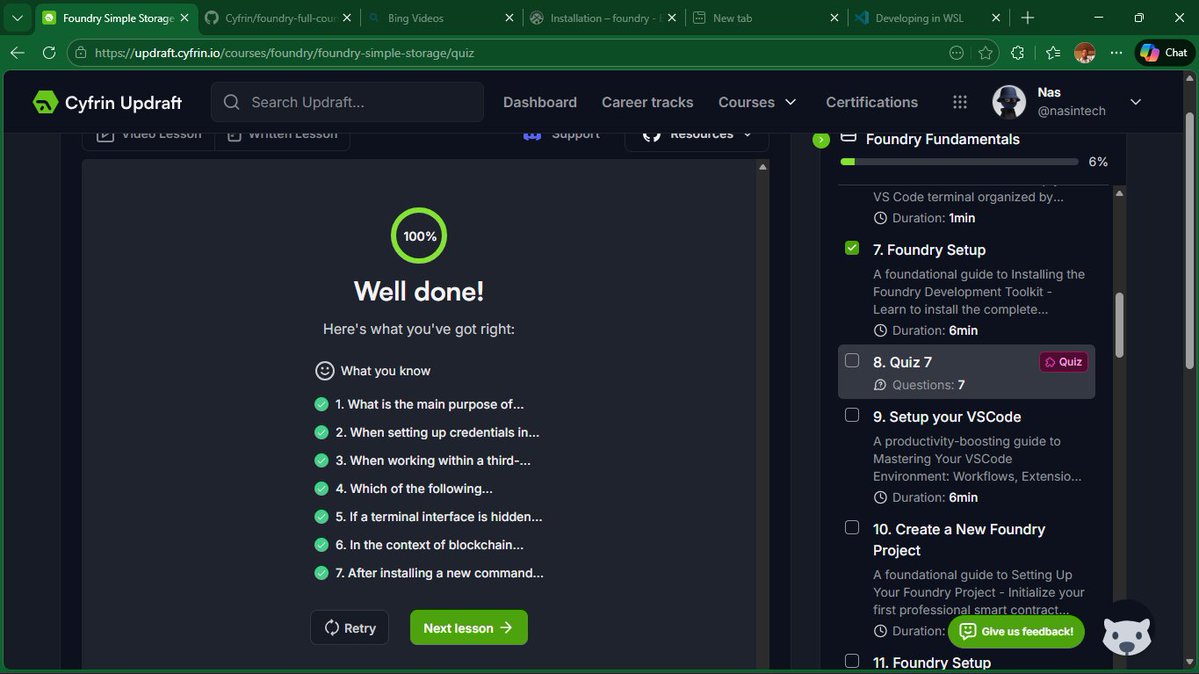1199x674 pixels.
Task: Expand the user account chevron
Action: (x=1136, y=102)
